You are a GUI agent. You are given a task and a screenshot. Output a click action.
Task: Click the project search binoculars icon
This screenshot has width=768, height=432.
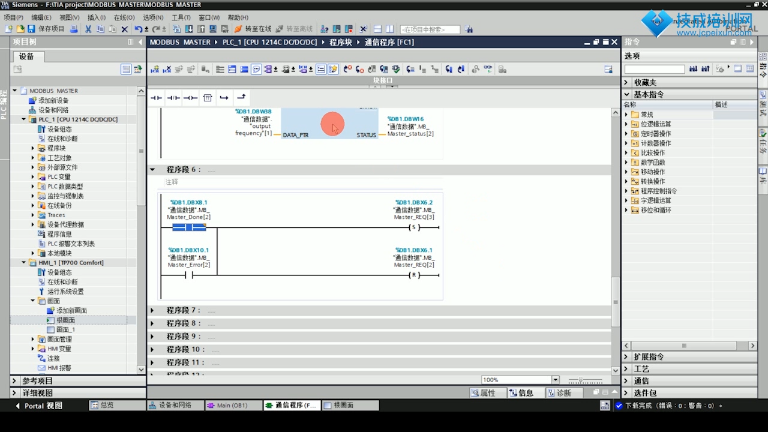[469, 29]
